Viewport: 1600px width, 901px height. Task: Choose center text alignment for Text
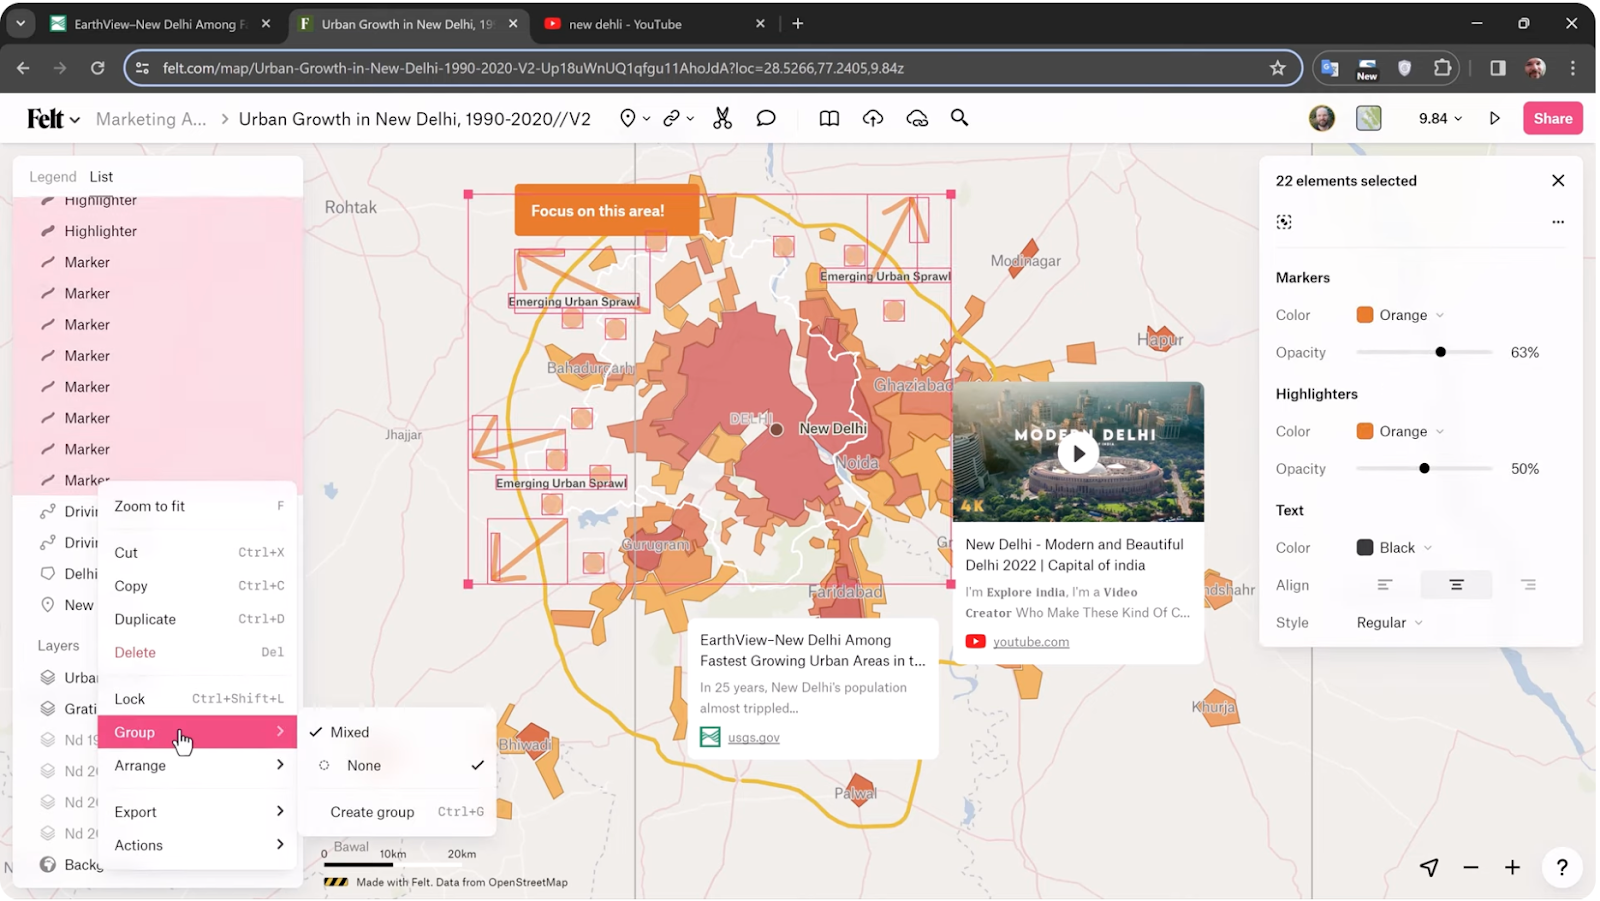[1456, 584]
